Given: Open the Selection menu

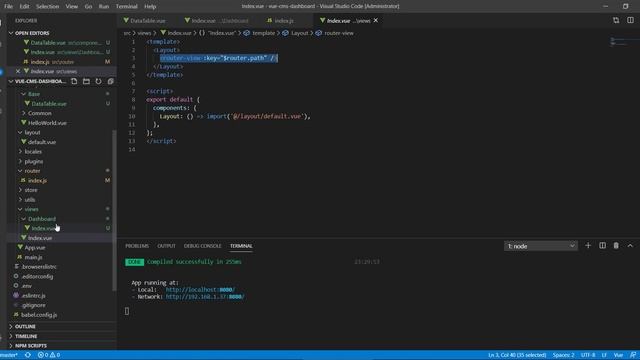Looking at the screenshot, I should coord(47,7).
